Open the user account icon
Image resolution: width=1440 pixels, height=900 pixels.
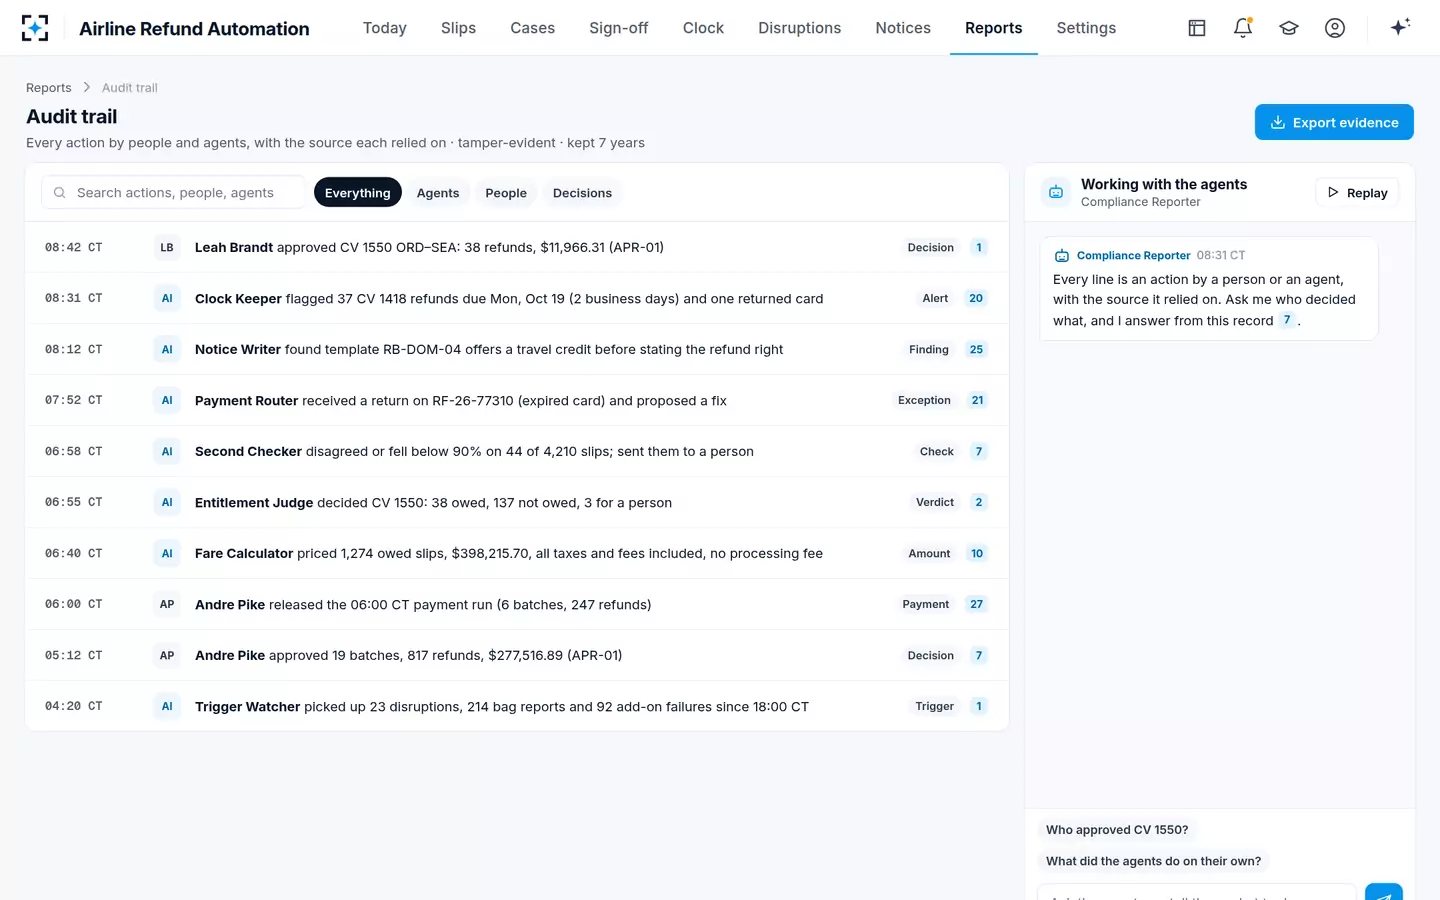[1335, 28]
